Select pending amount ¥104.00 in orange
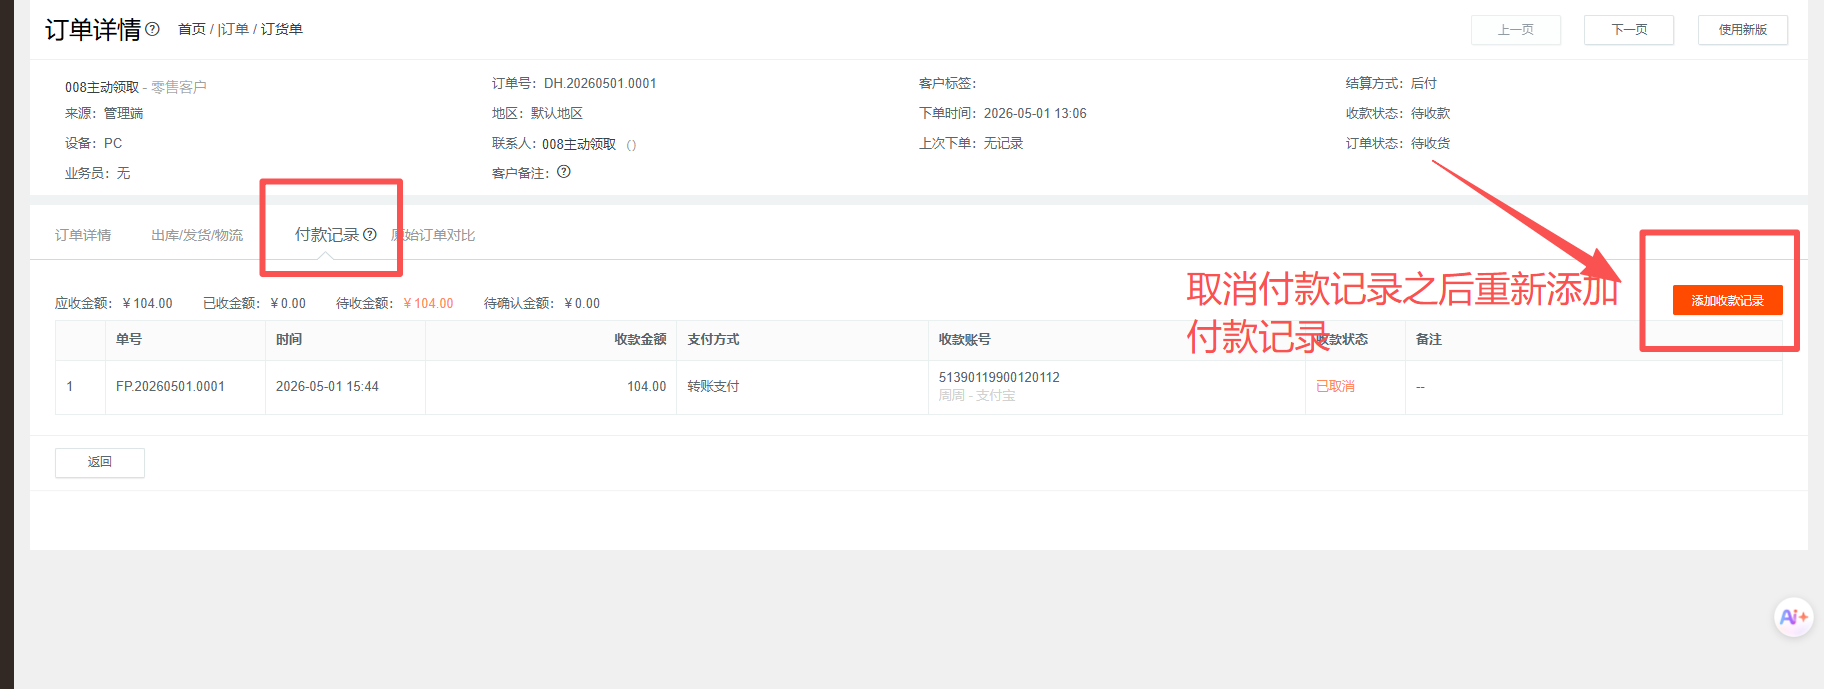1824x689 pixels. [428, 303]
